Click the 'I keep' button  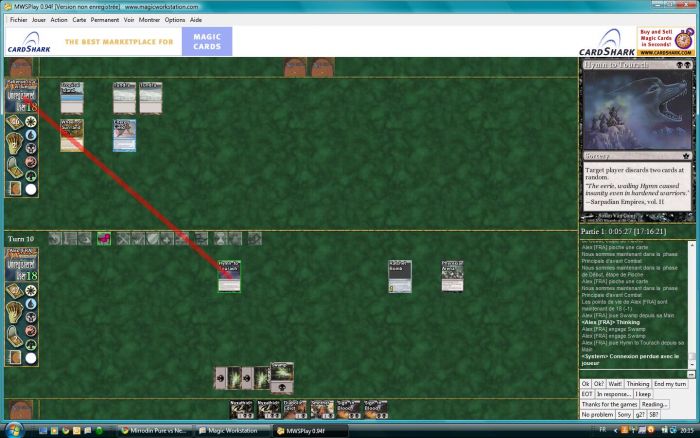point(643,394)
